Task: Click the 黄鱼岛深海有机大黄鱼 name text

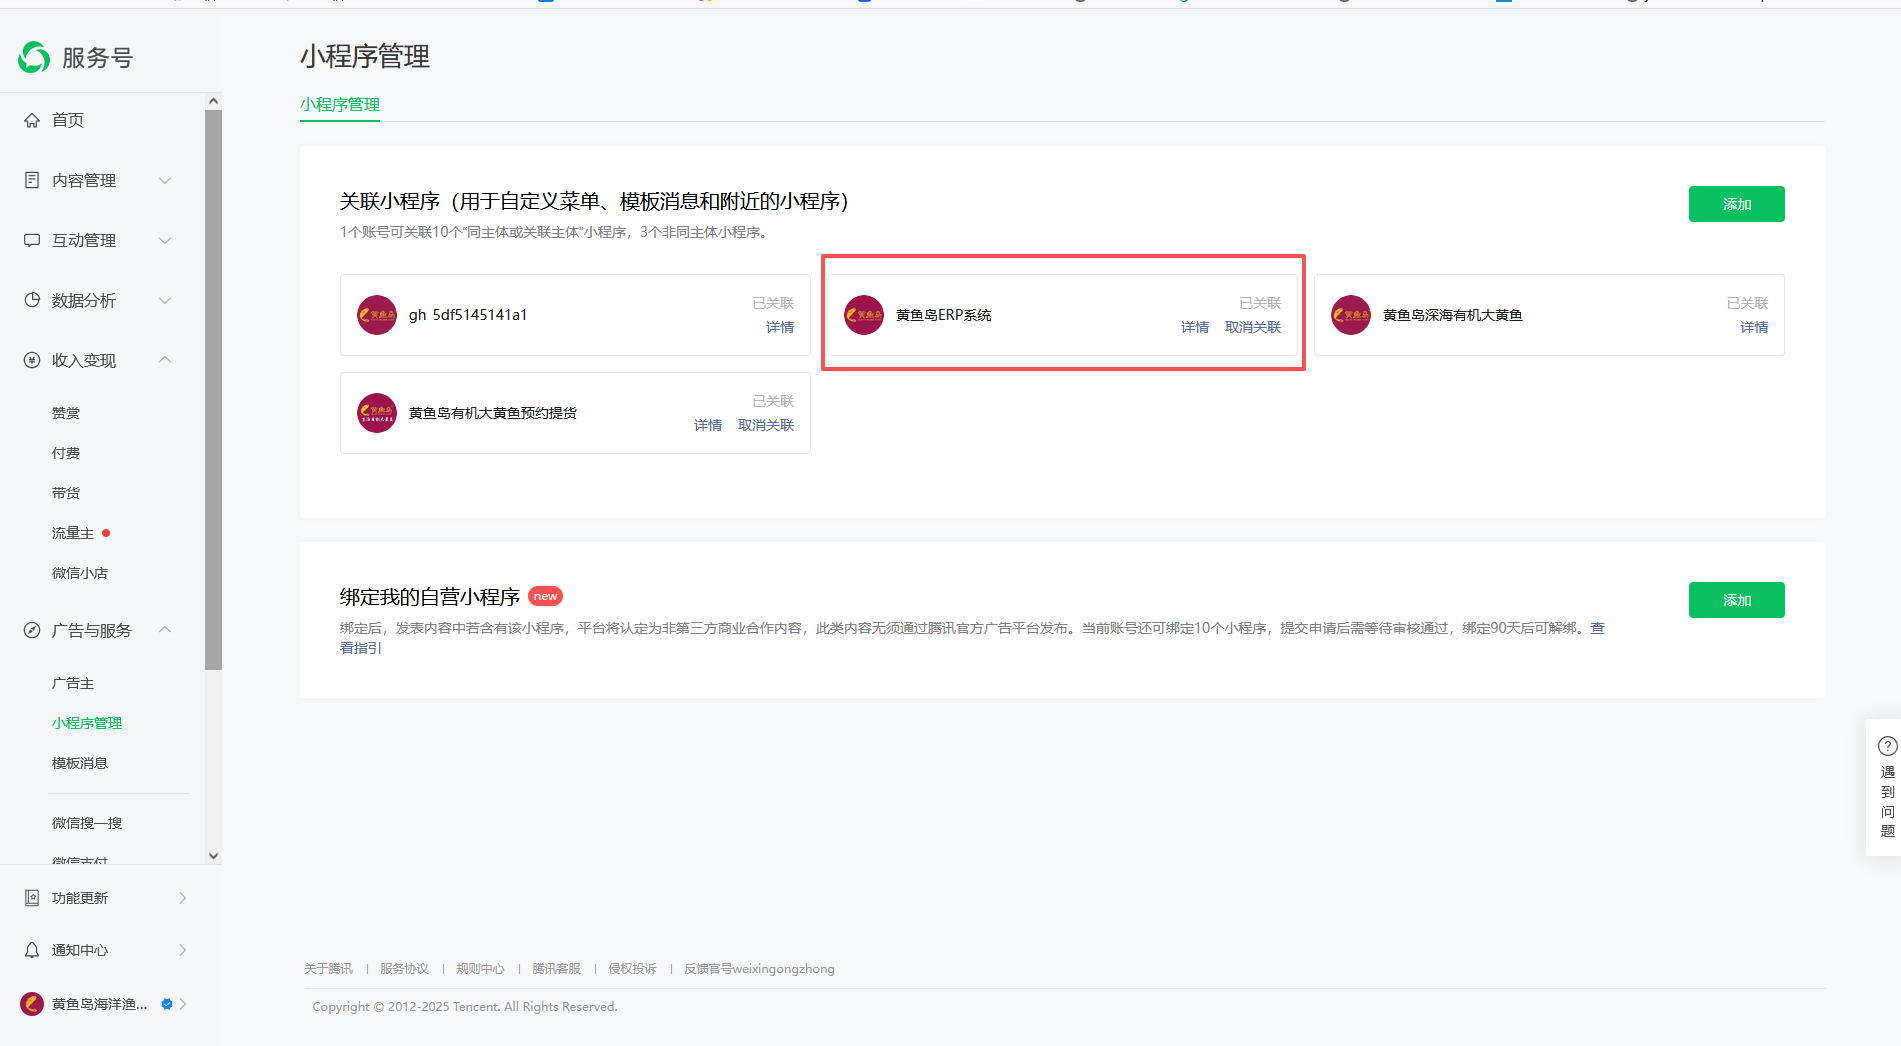Action: 1453,315
